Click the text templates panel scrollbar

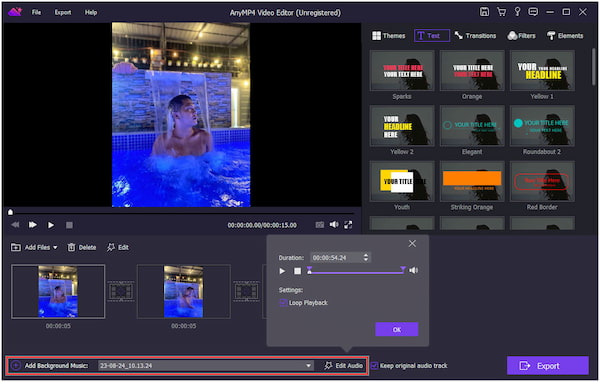coord(593,67)
